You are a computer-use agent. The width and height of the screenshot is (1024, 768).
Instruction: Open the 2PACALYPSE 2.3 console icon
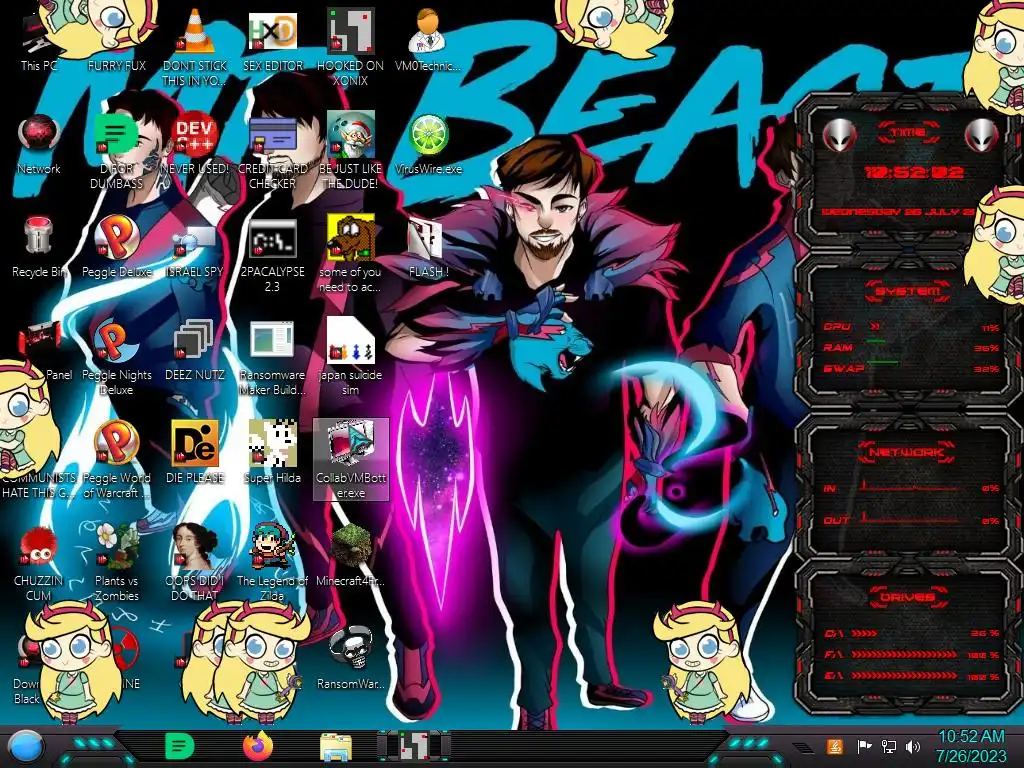click(272, 255)
